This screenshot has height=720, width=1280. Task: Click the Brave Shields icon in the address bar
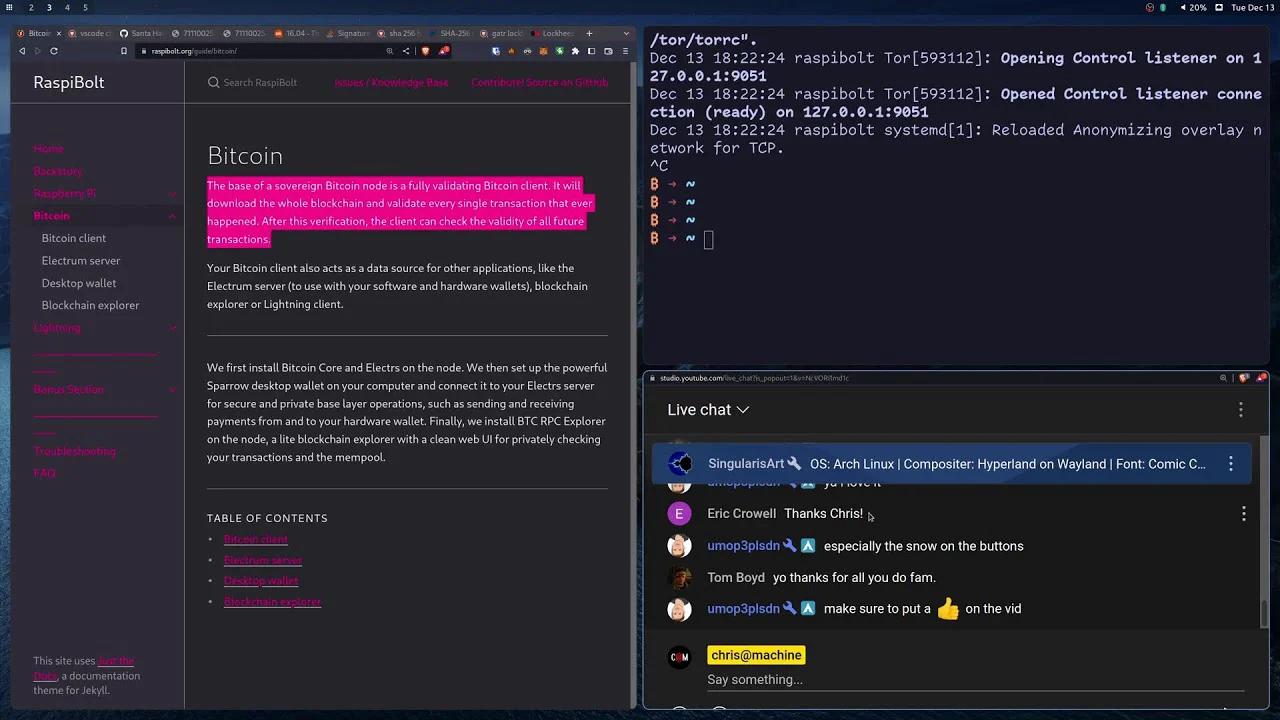click(425, 51)
